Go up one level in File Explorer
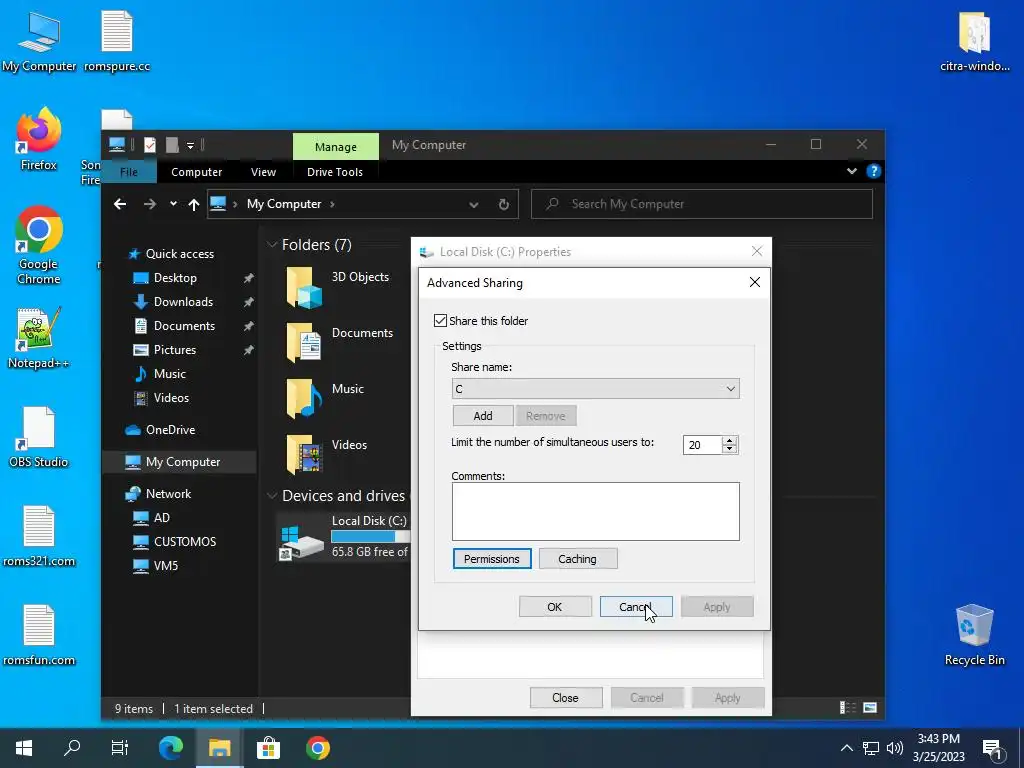The width and height of the screenshot is (1024, 768). tap(193, 204)
